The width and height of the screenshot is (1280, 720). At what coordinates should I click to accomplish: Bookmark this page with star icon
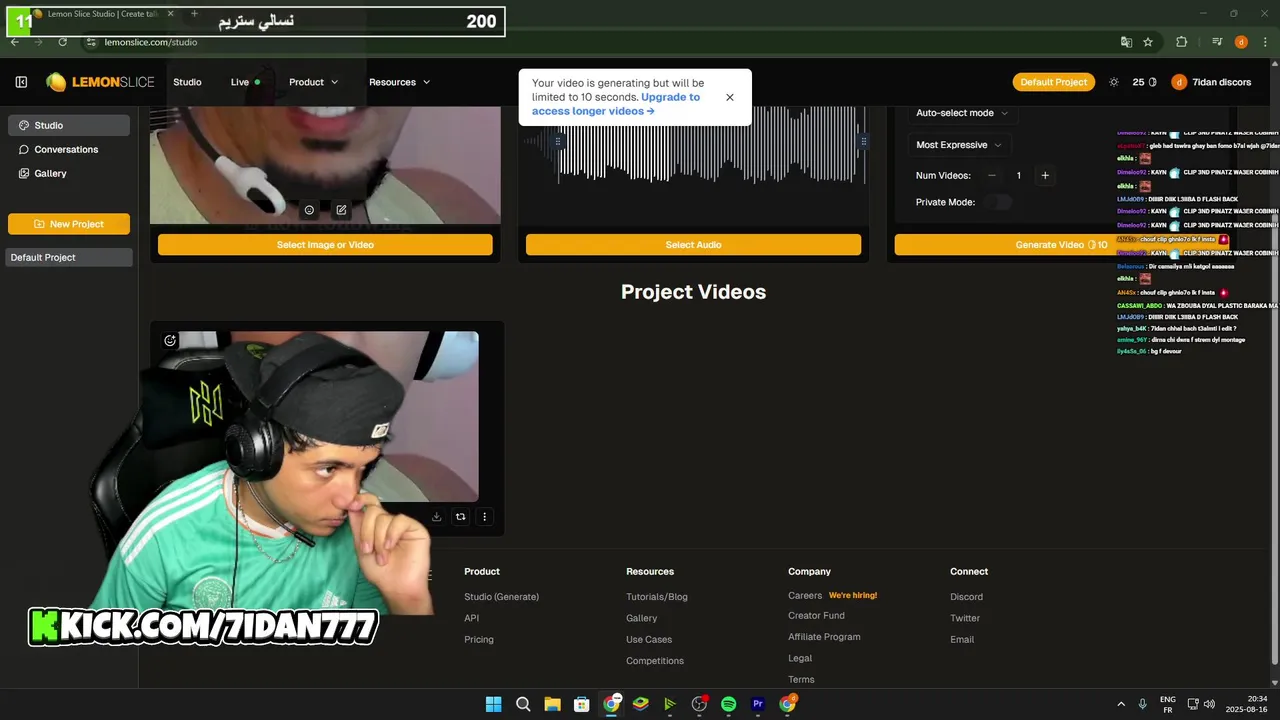pyautogui.click(x=1148, y=42)
